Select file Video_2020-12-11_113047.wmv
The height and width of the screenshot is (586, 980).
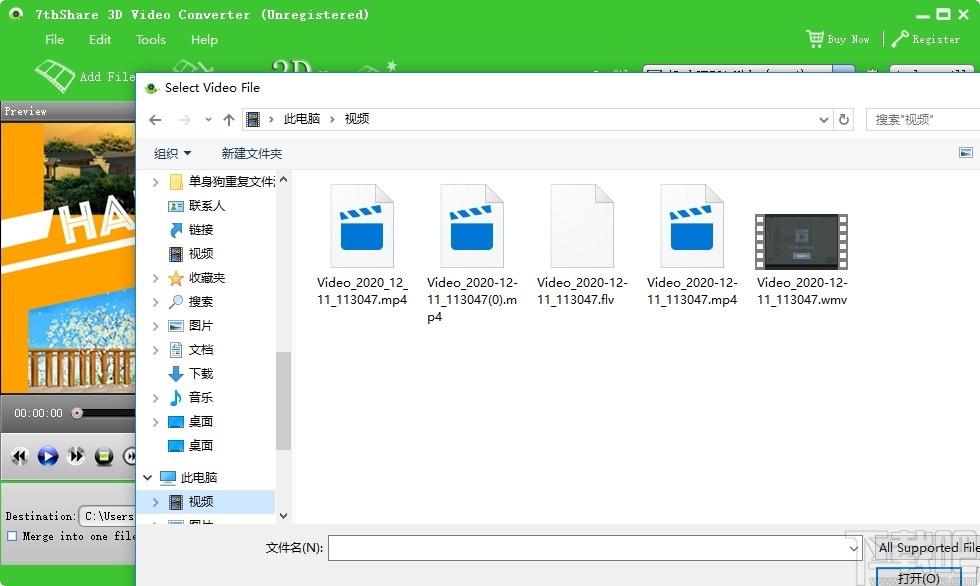(x=802, y=259)
